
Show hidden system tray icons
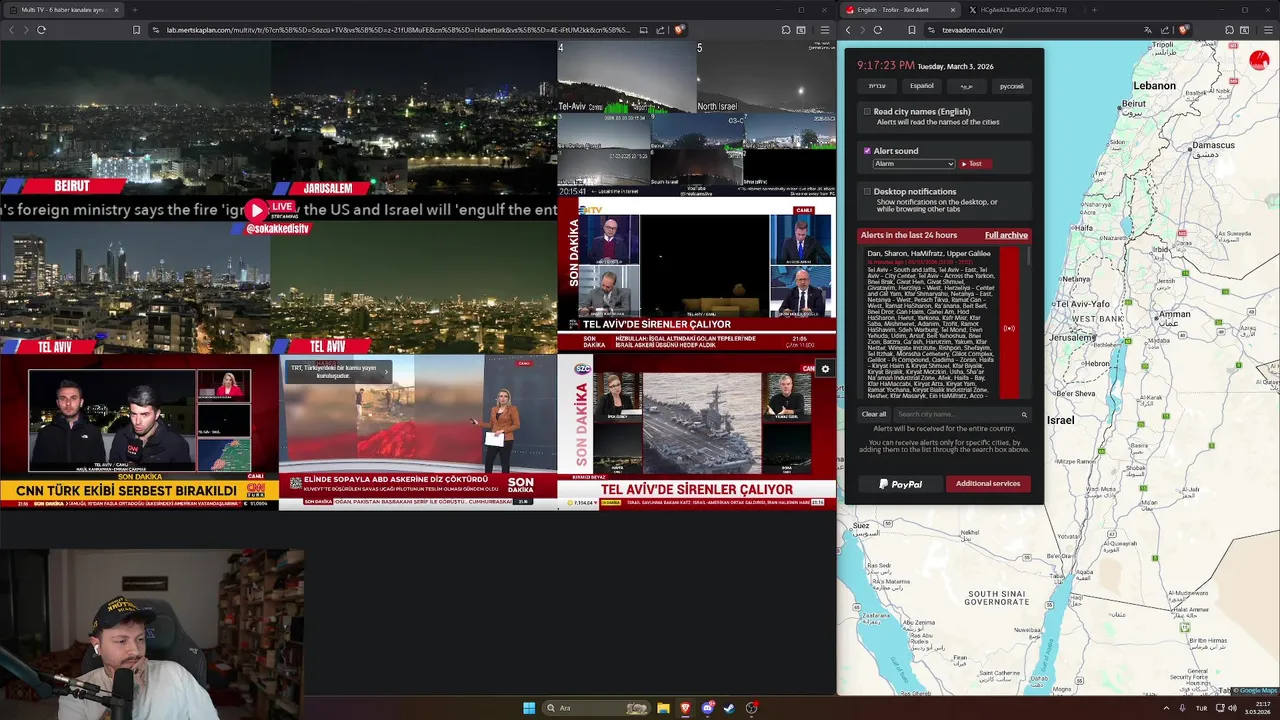(x=1166, y=708)
